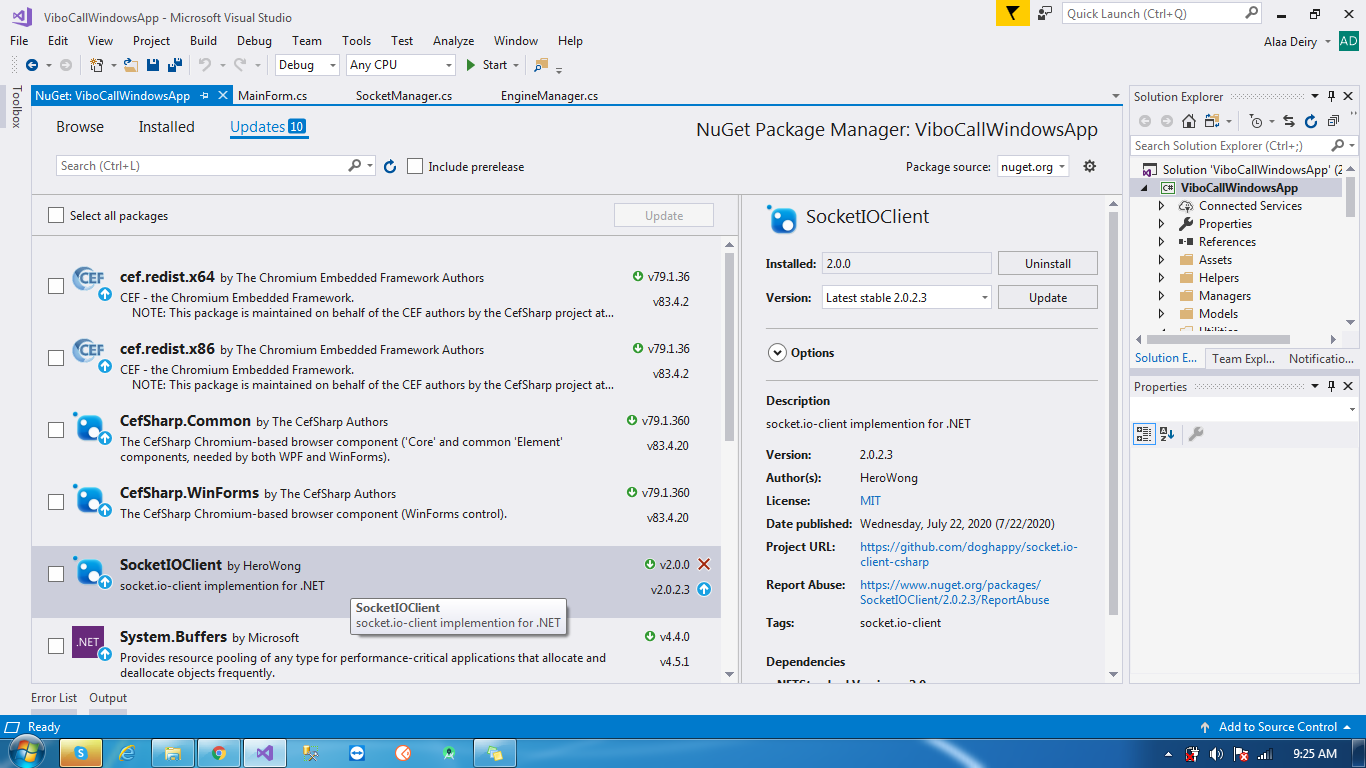Click the Home icon in Solution Explorer
This screenshot has height=768, width=1366.
coord(1189,121)
